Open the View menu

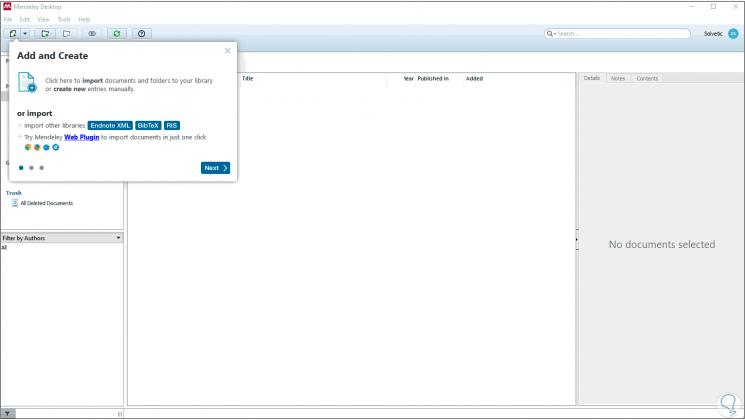(x=43, y=19)
